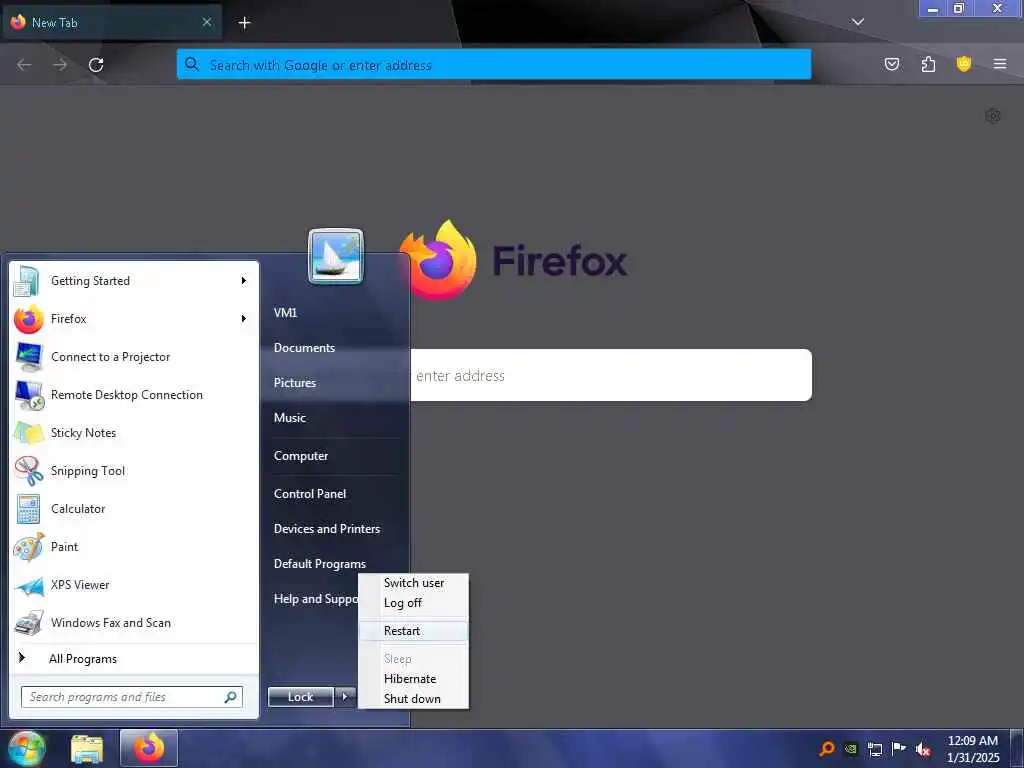Open Documents library from Start menu

point(304,347)
